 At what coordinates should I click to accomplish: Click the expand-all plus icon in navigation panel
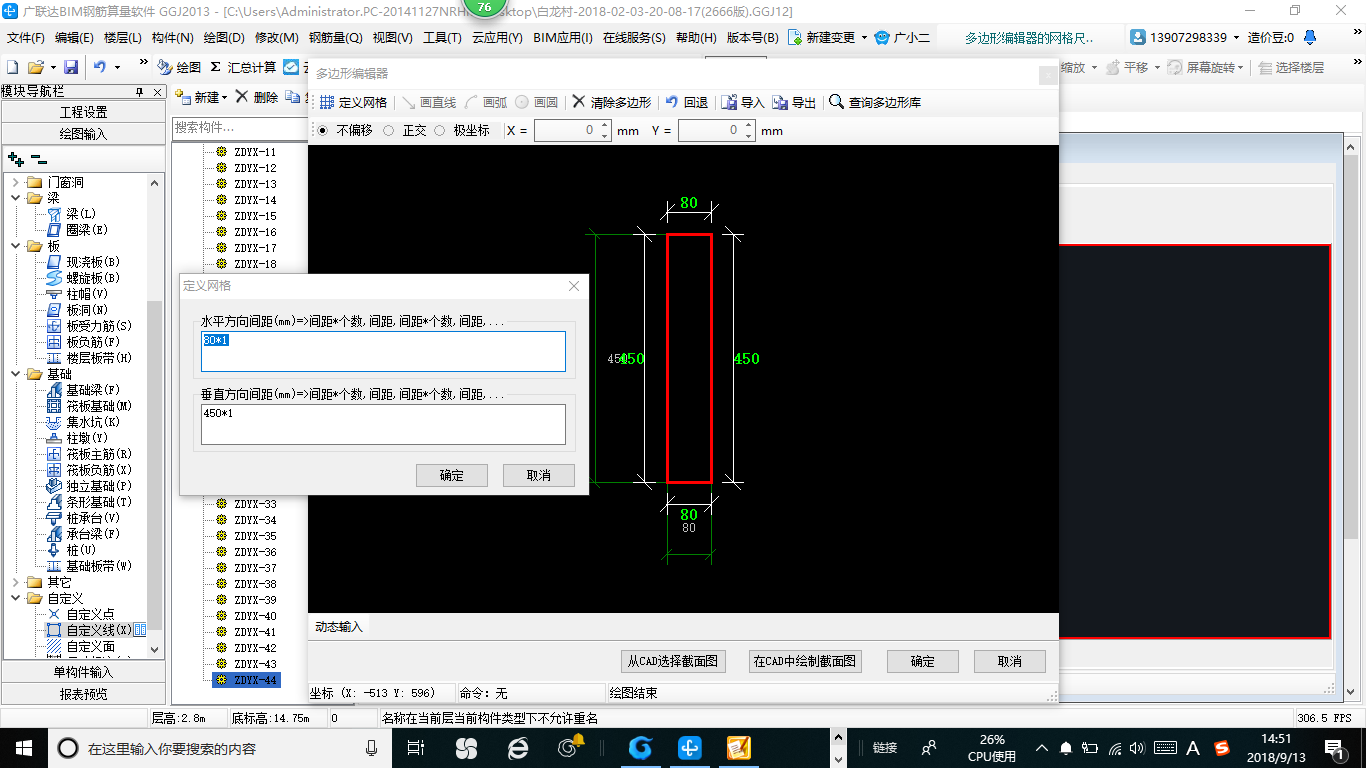[16, 158]
